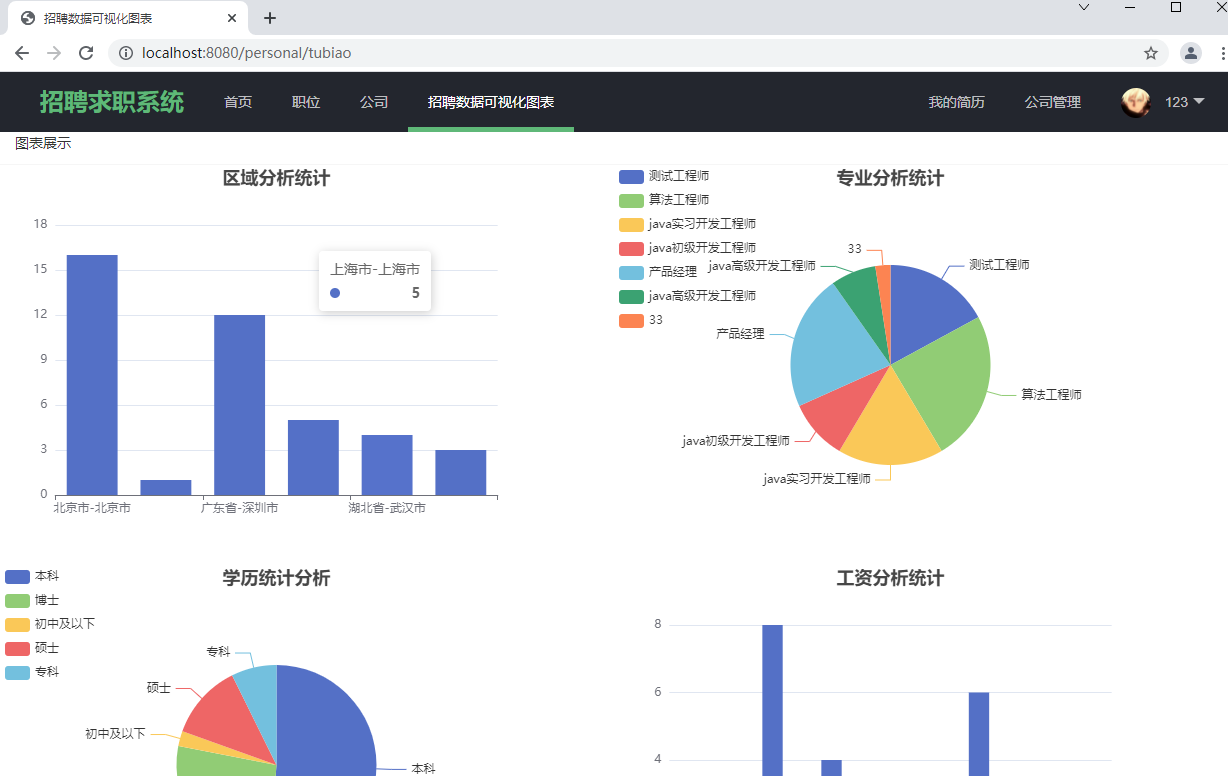Image resolution: width=1228 pixels, height=776 pixels.
Task: Click the address bar URL field
Action: 636,53
